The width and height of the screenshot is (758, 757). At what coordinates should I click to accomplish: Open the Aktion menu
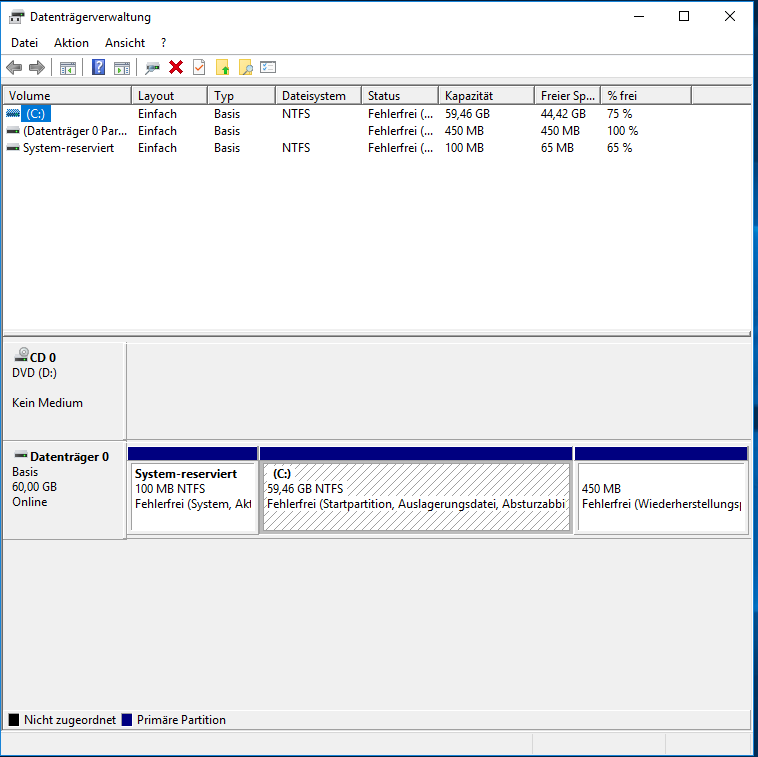click(71, 43)
